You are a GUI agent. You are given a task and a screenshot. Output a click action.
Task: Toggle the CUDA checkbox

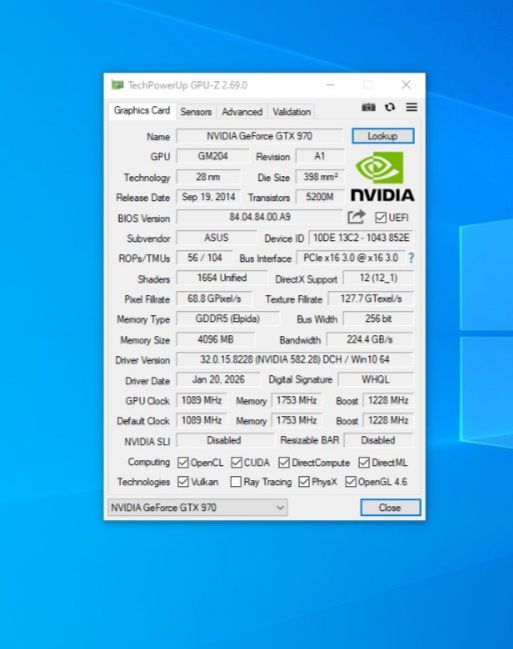[236, 463]
